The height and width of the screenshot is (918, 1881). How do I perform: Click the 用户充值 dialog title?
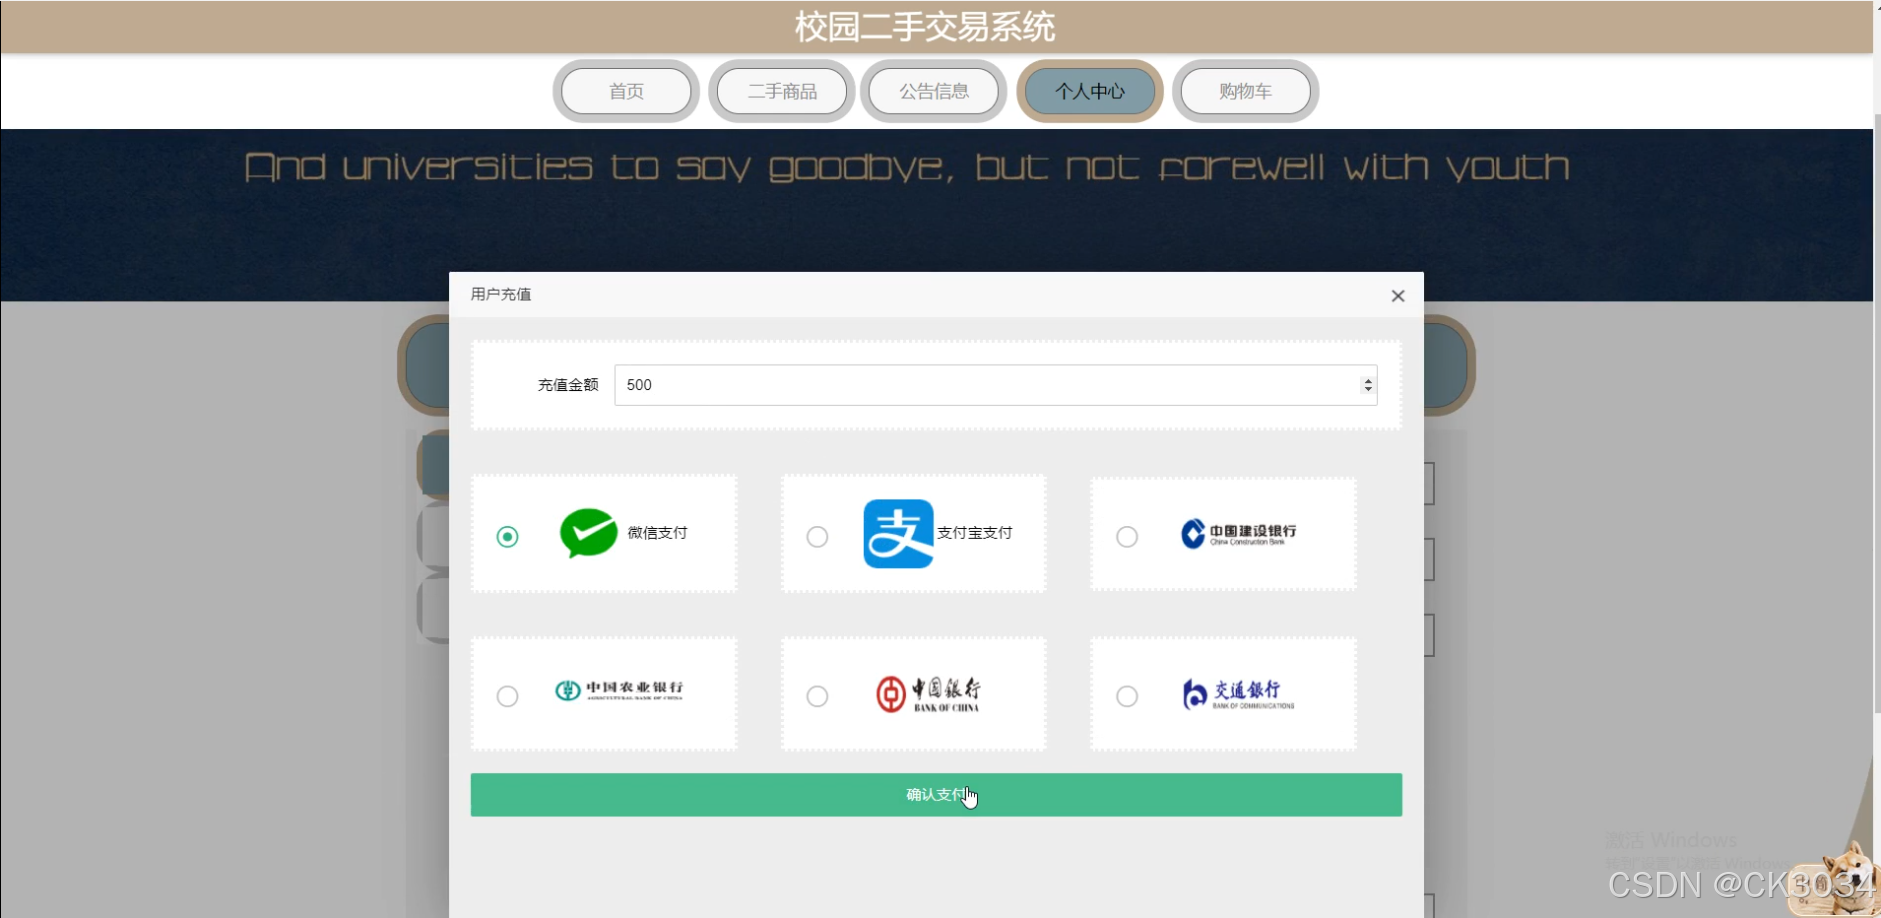click(501, 294)
